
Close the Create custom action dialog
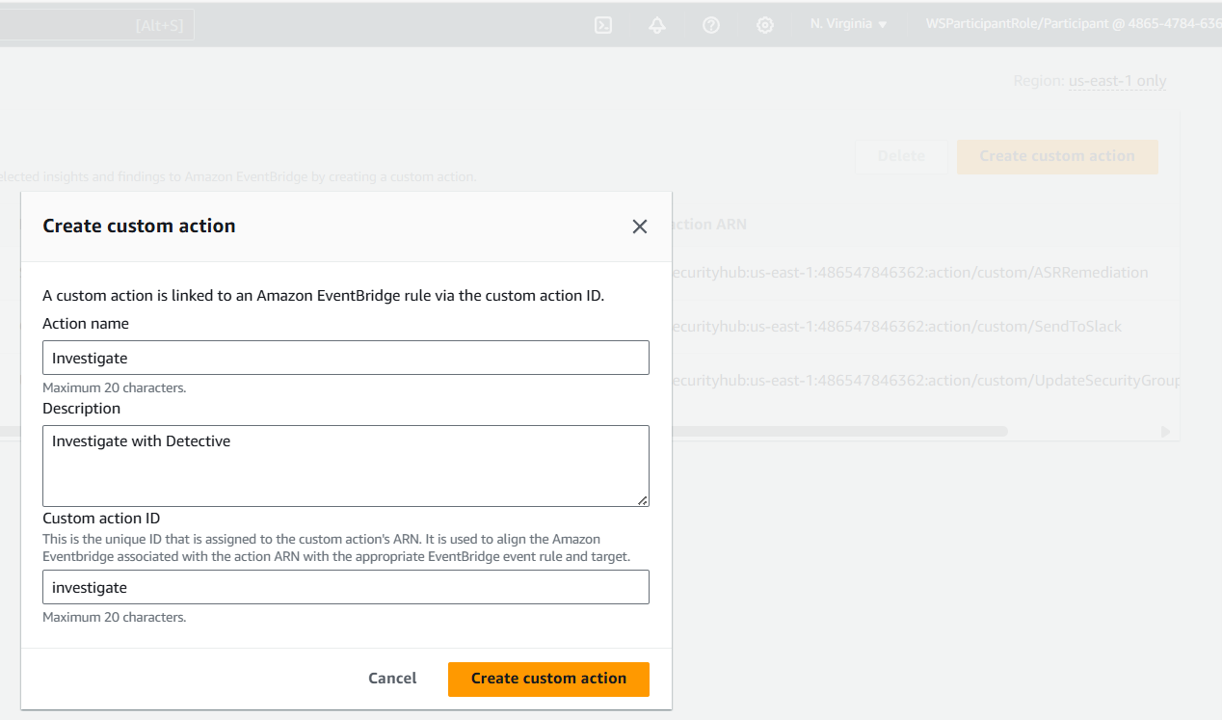pyautogui.click(x=640, y=226)
